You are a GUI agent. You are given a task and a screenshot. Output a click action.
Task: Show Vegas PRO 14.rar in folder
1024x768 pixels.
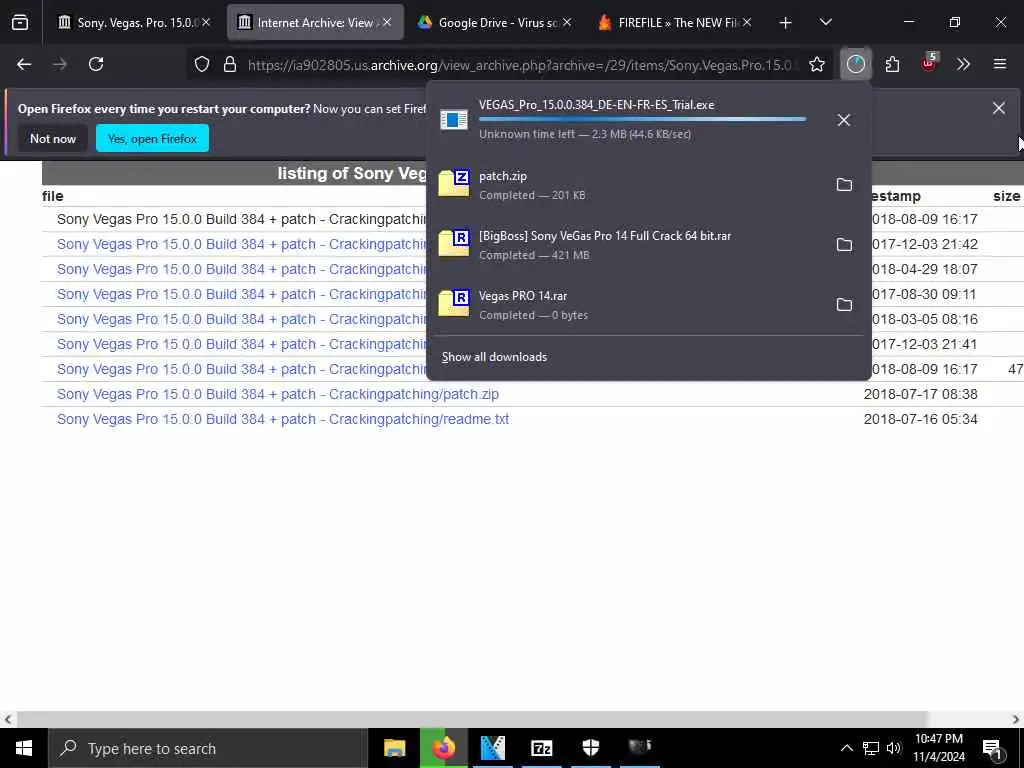pos(844,305)
